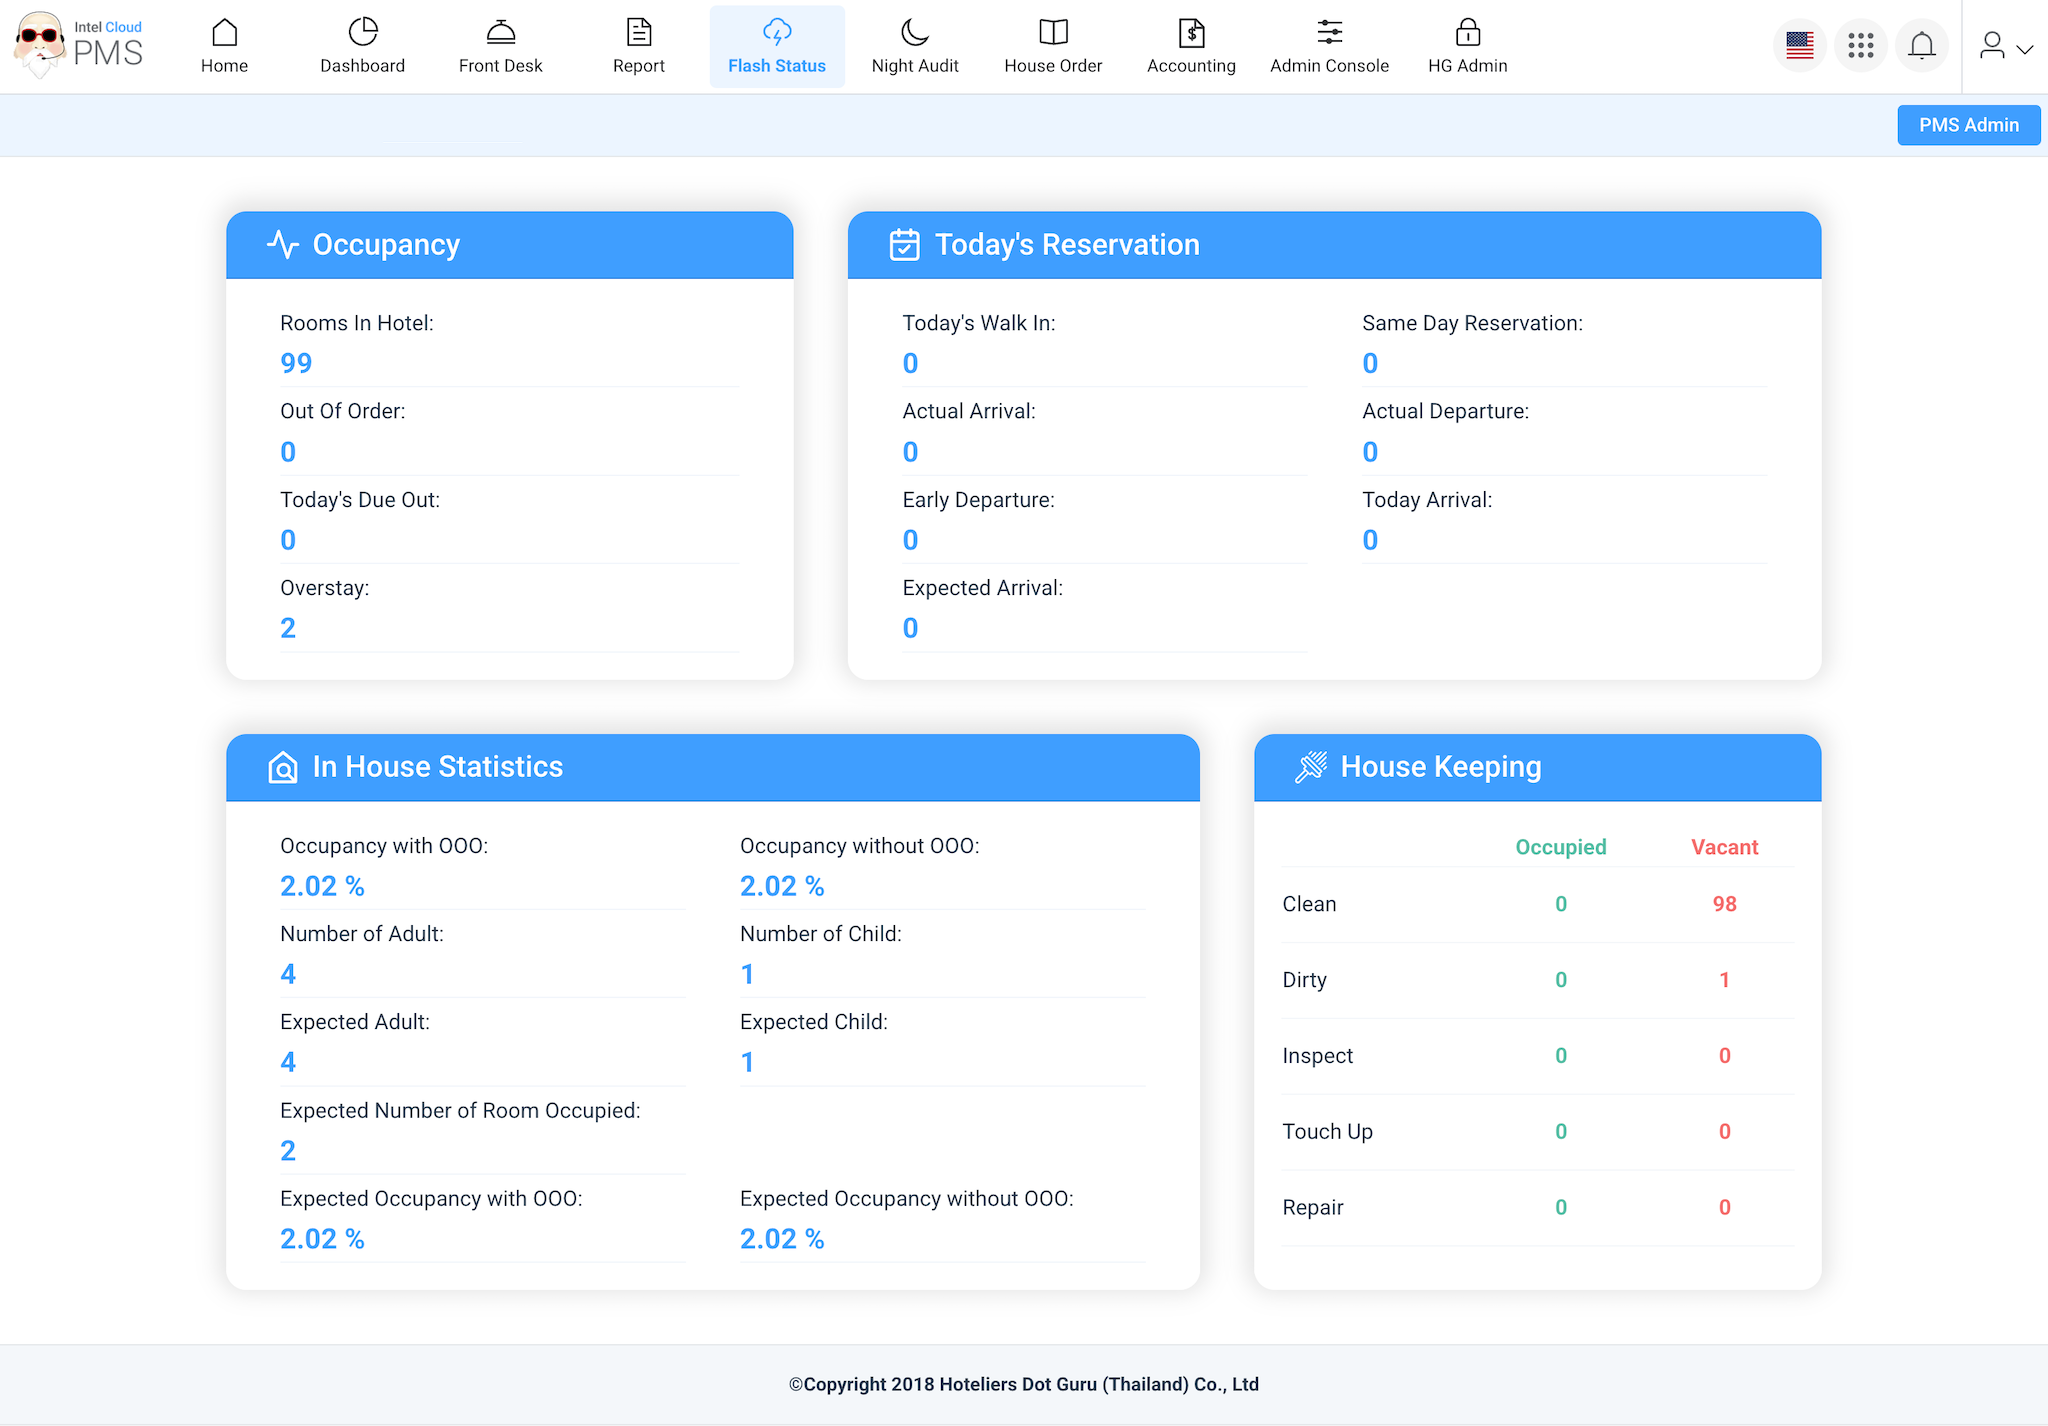Image resolution: width=2048 pixels, height=1426 pixels.
Task: Click the Vacant Clean count 98
Action: tap(1724, 904)
